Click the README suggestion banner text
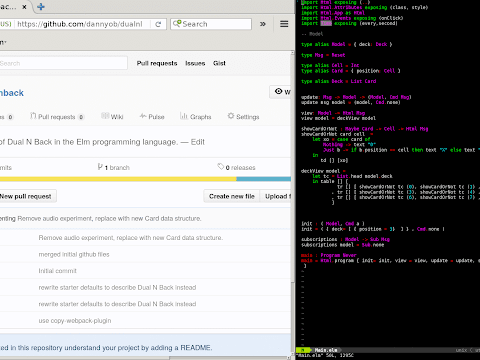 (106, 348)
